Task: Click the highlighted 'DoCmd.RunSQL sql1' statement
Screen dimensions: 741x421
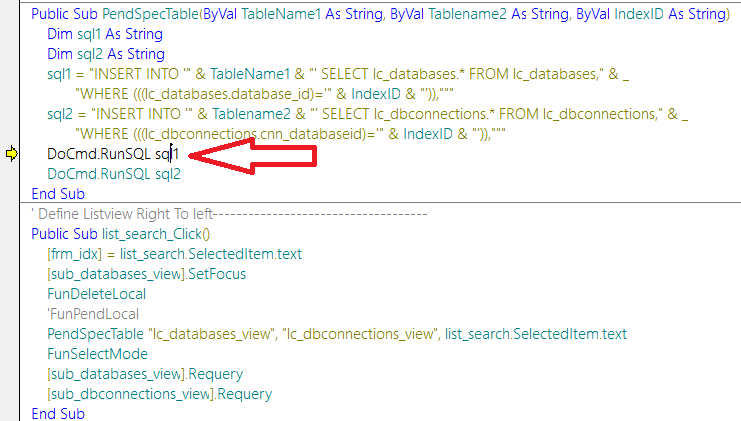Action: tap(112, 154)
